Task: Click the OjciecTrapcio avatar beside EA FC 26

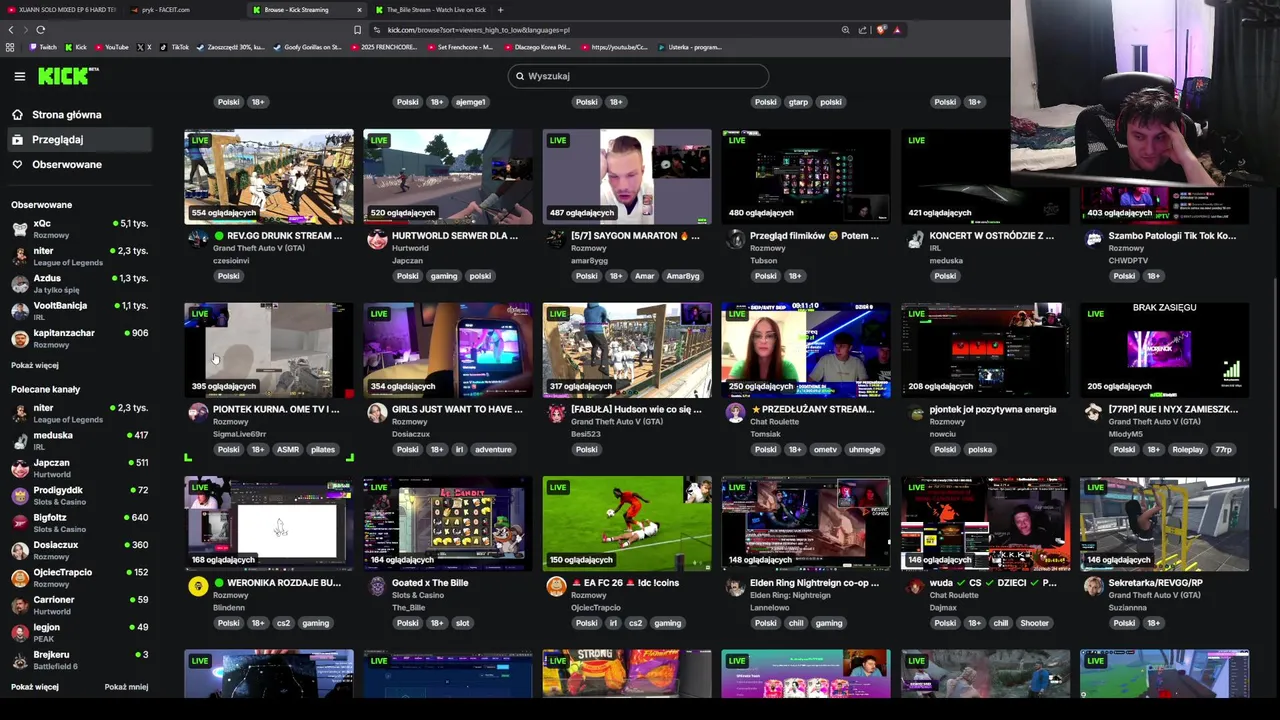Action: point(556,586)
